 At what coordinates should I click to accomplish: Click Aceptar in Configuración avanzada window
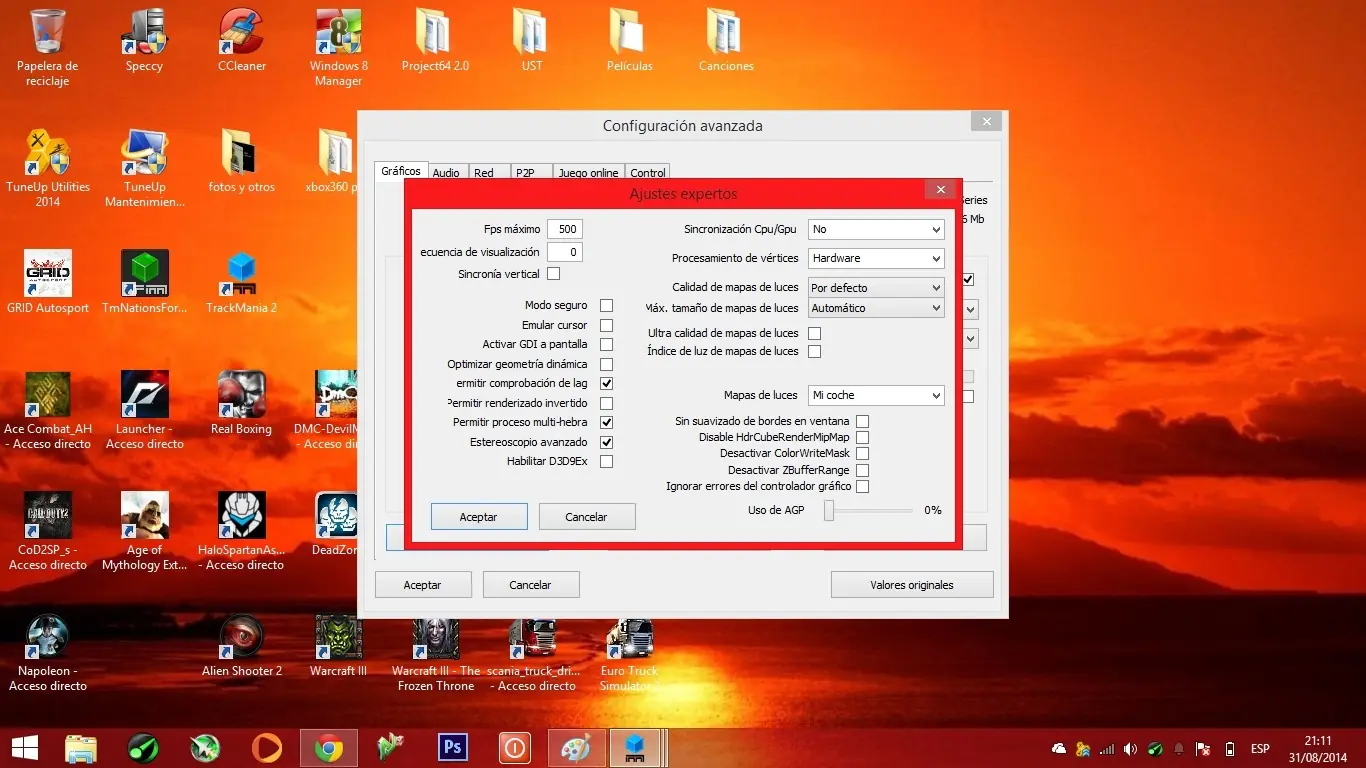pos(423,585)
